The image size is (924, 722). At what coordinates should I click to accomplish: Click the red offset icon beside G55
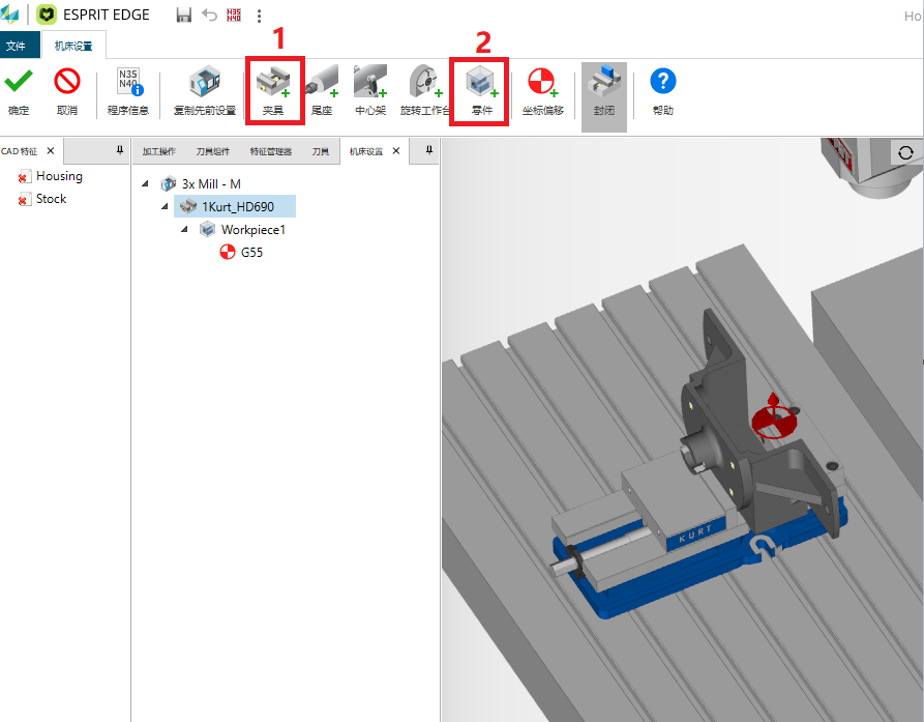227,252
